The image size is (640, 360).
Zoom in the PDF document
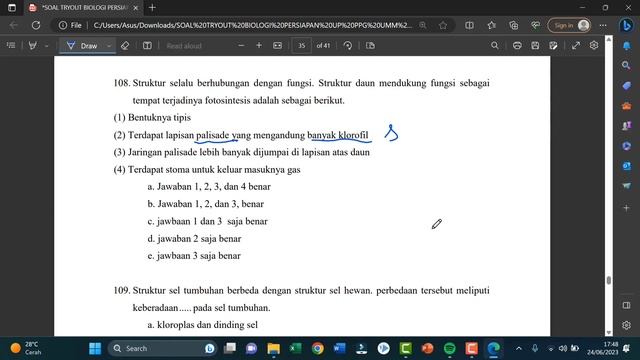click(259, 45)
